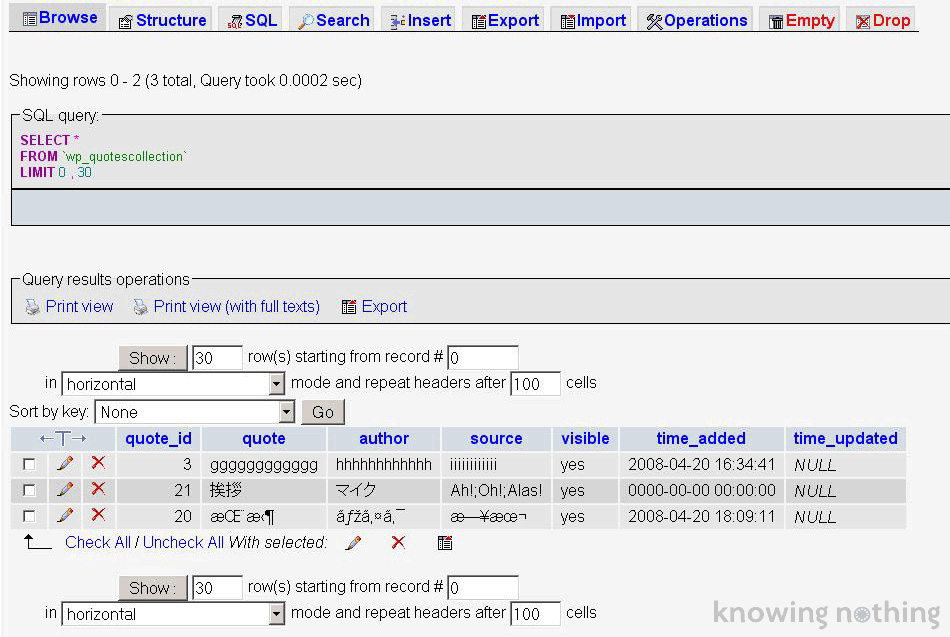Click the printer icon beside Print view
This screenshot has width=950, height=637.
(x=32, y=307)
